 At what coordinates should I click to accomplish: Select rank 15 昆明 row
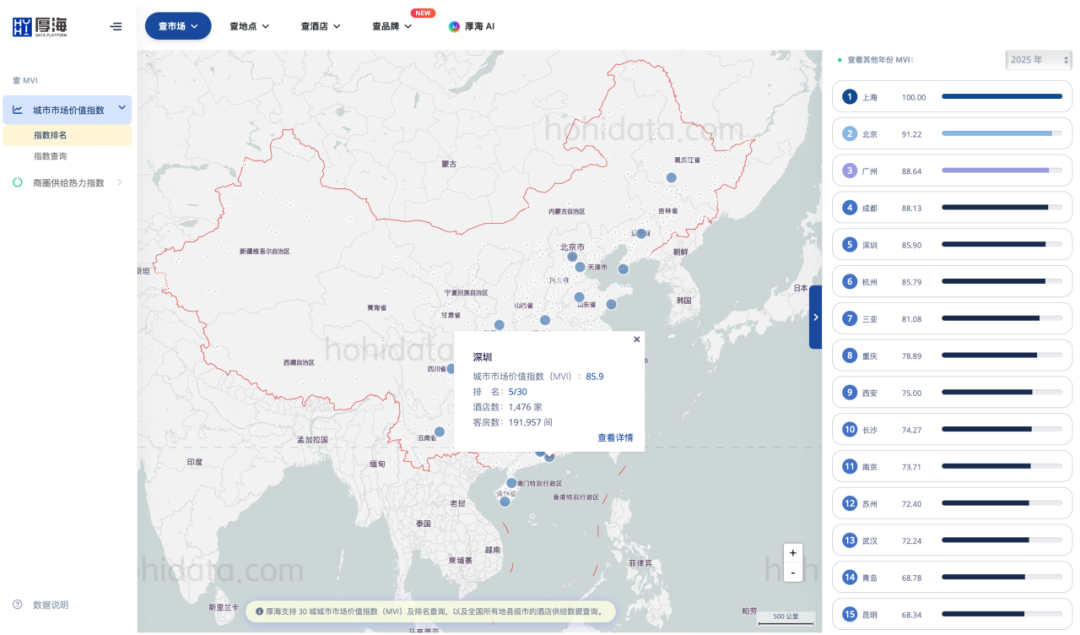coord(952,614)
